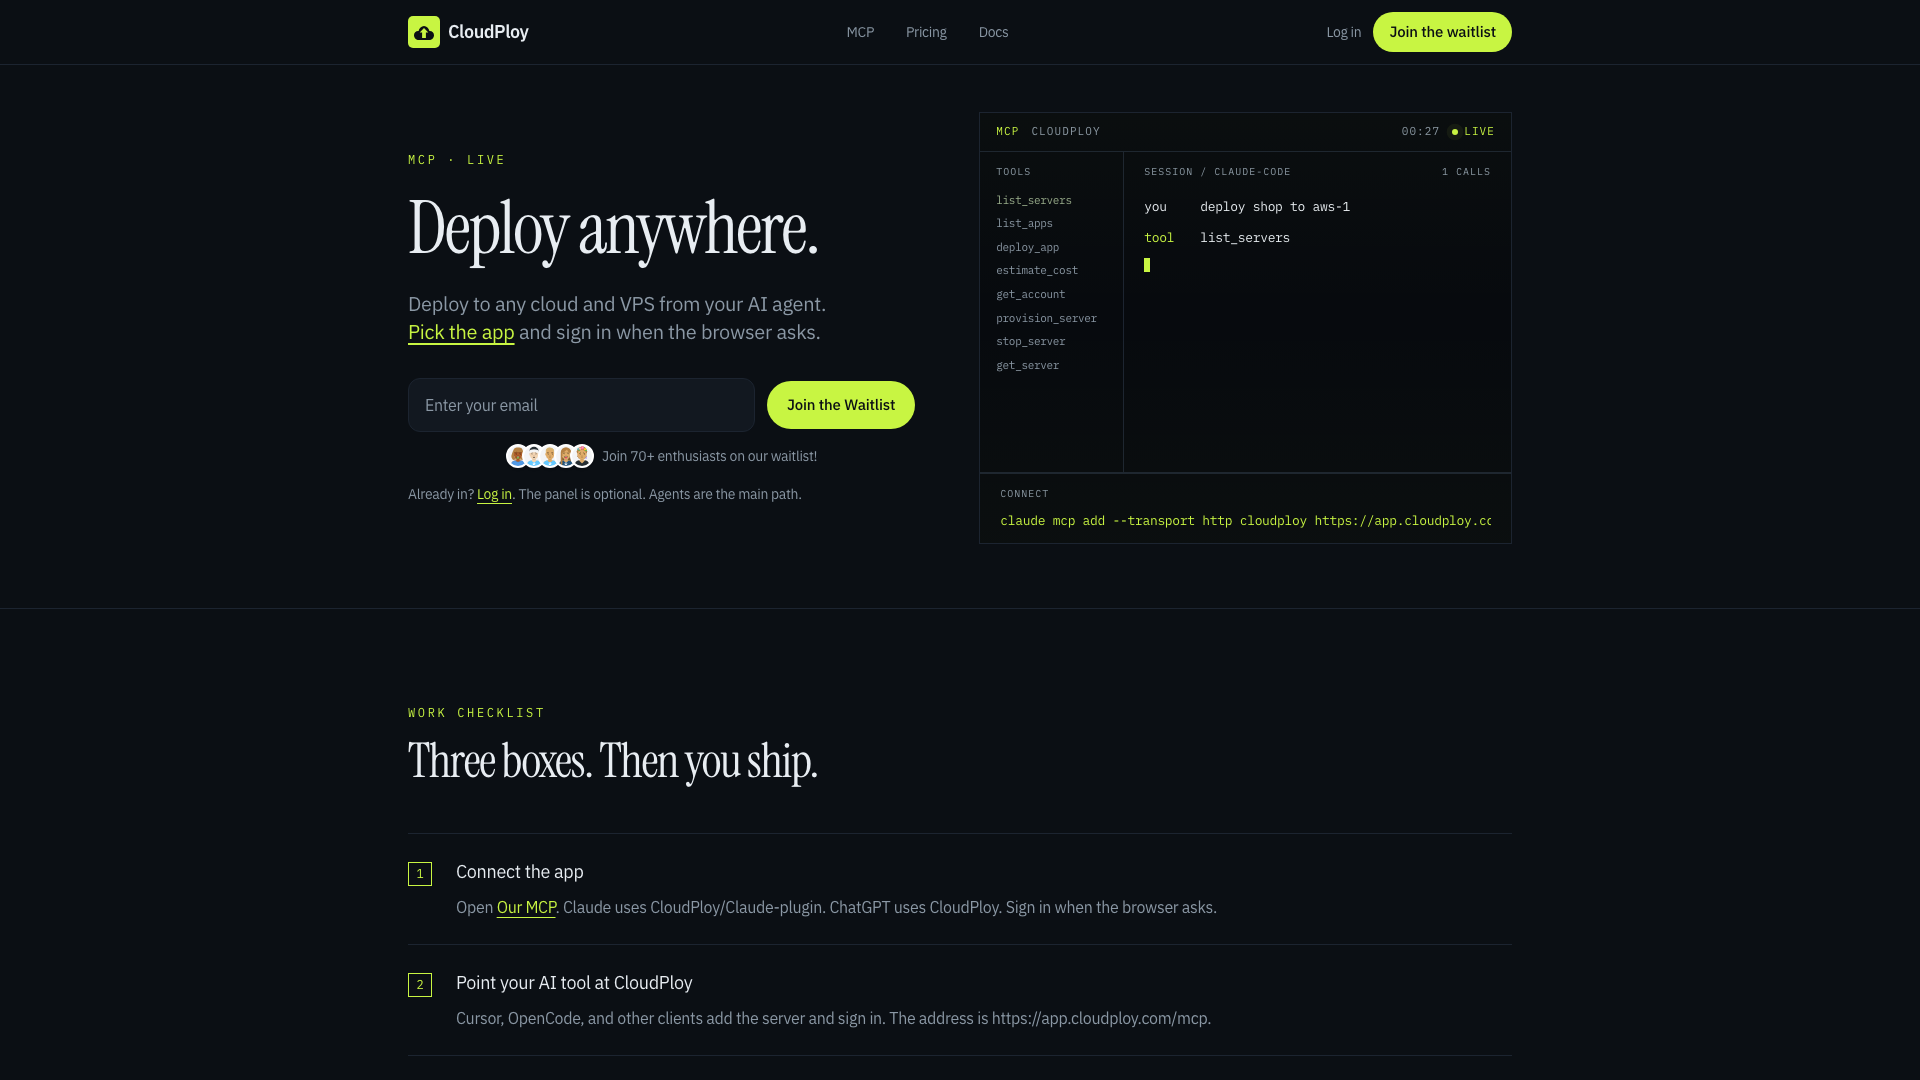Open the Our MCP link in step 1
The width and height of the screenshot is (1920, 1080).
(x=526, y=907)
